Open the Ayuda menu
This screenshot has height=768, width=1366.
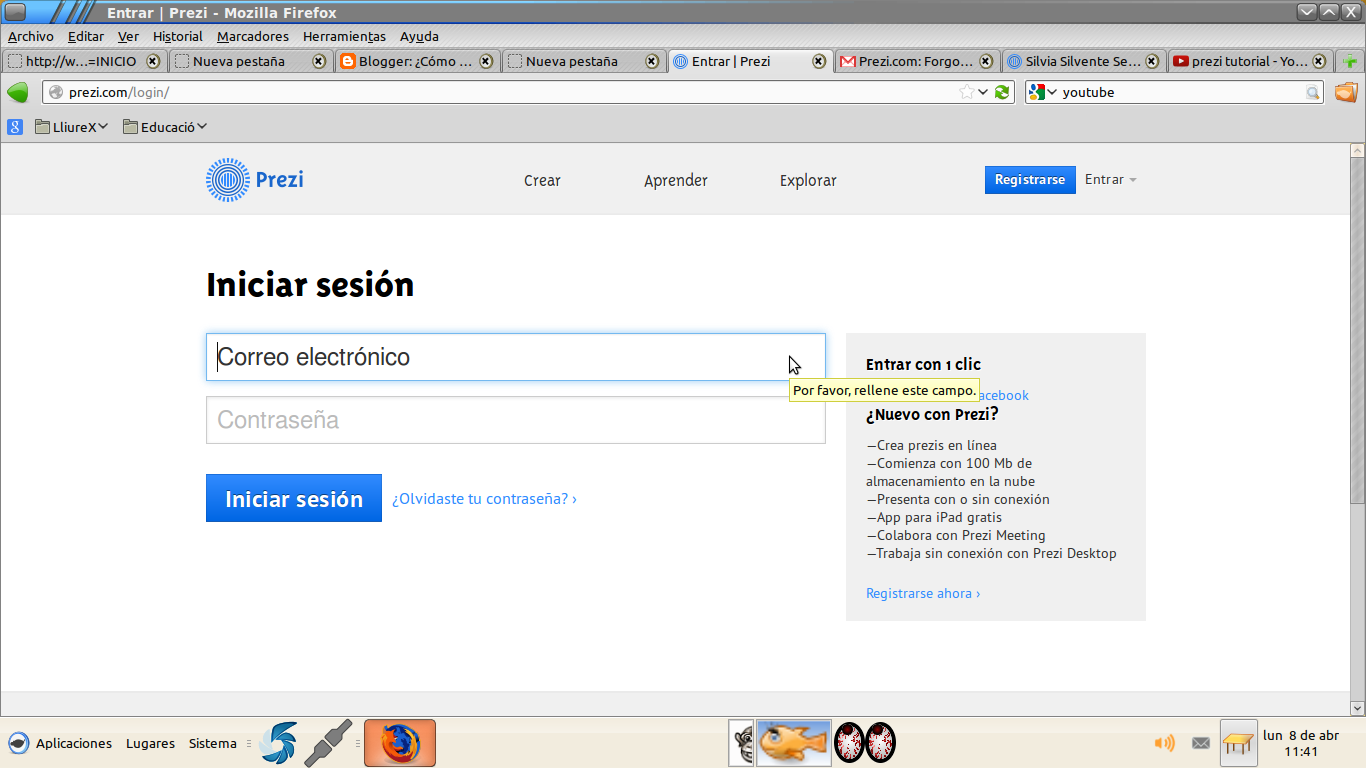tap(419, 36)
